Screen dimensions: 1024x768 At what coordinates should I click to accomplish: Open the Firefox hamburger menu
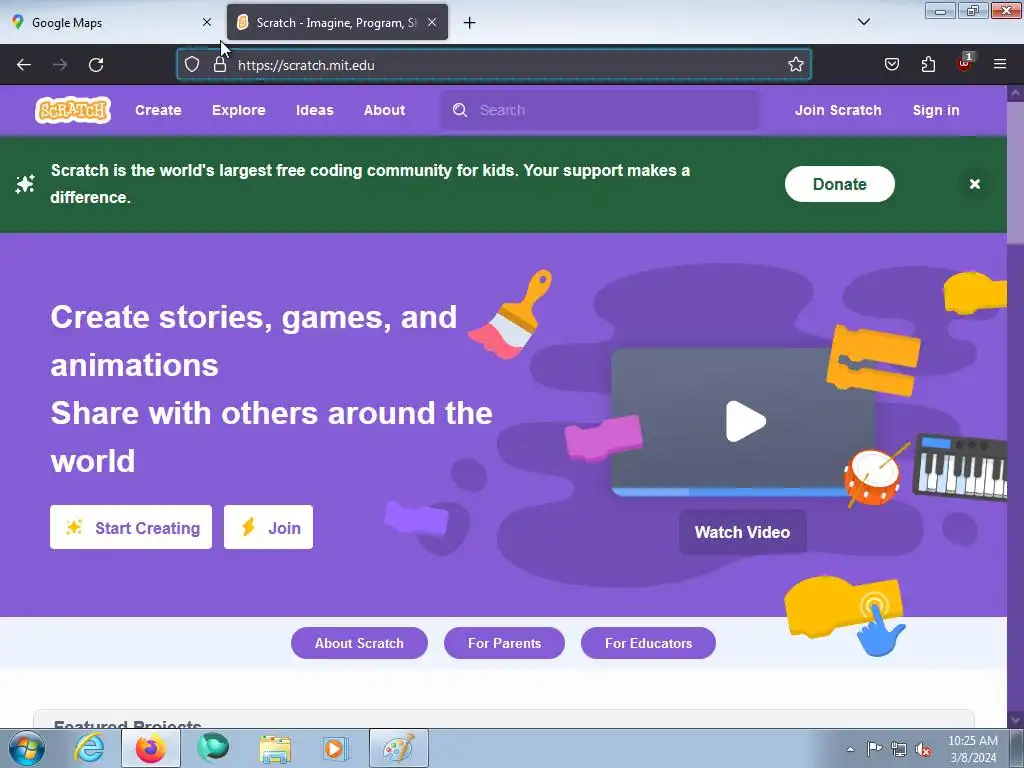tap(1000, 65)
